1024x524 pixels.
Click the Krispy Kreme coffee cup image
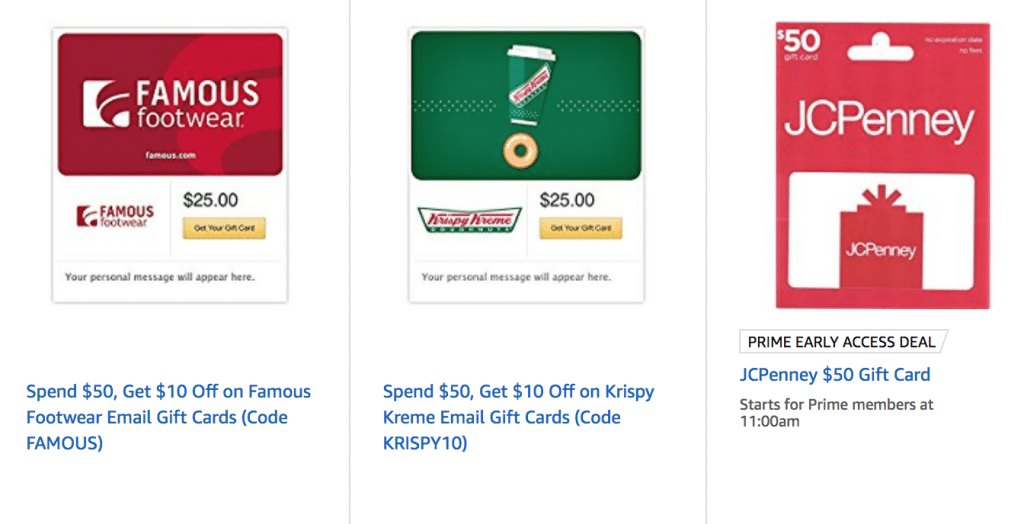tap(525, 83)
